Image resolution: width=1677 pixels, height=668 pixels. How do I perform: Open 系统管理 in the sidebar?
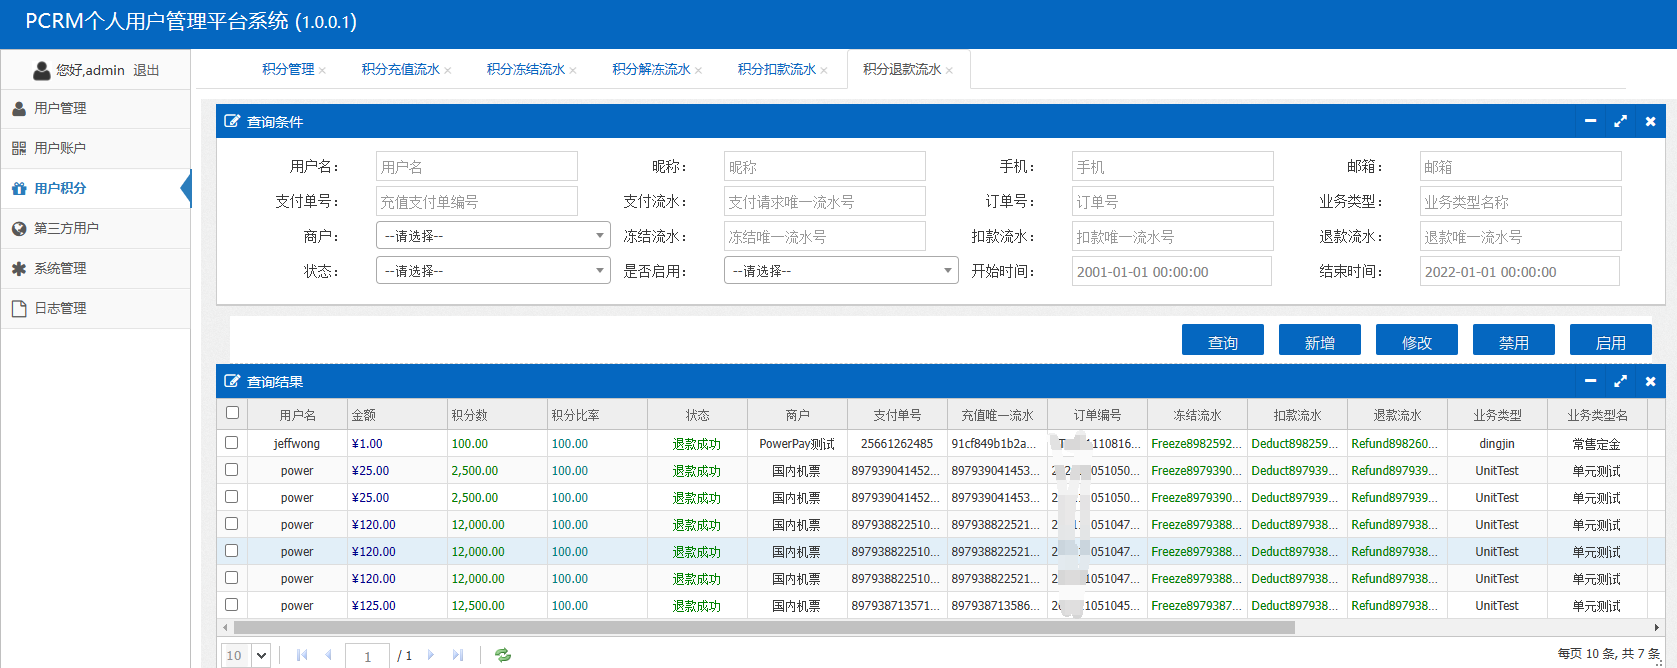[x=60, y=268]
